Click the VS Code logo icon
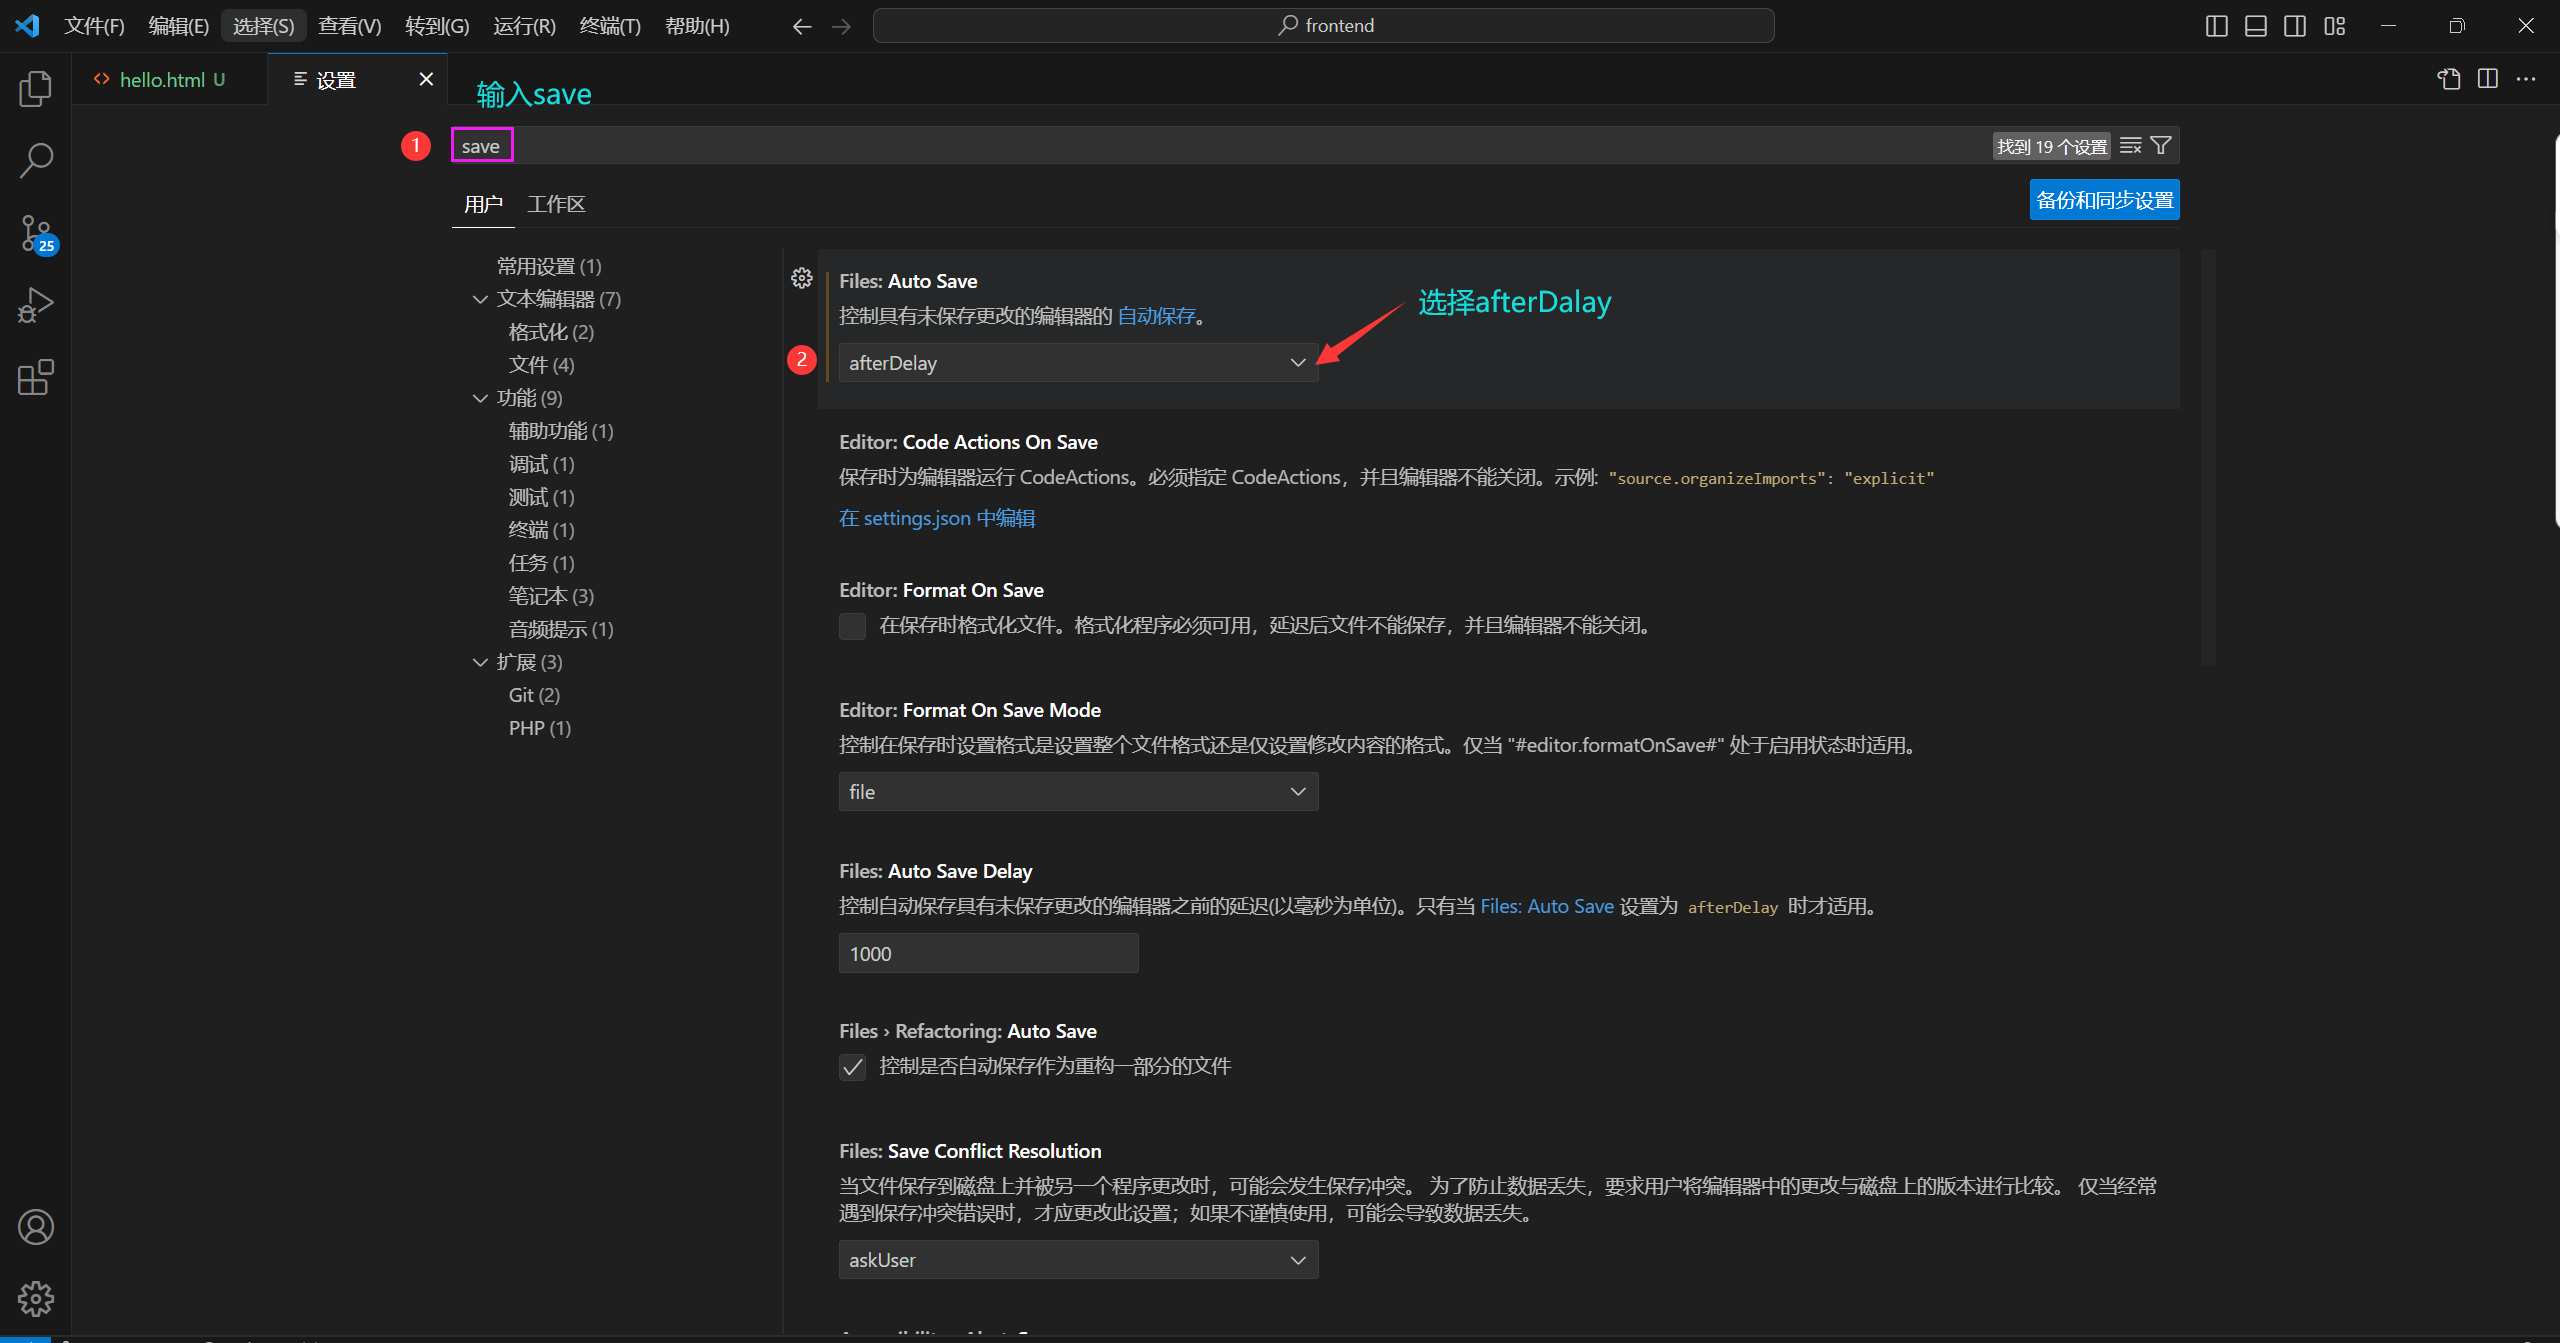Screen dimensions: 2560x1343 (x=27, y=25)
